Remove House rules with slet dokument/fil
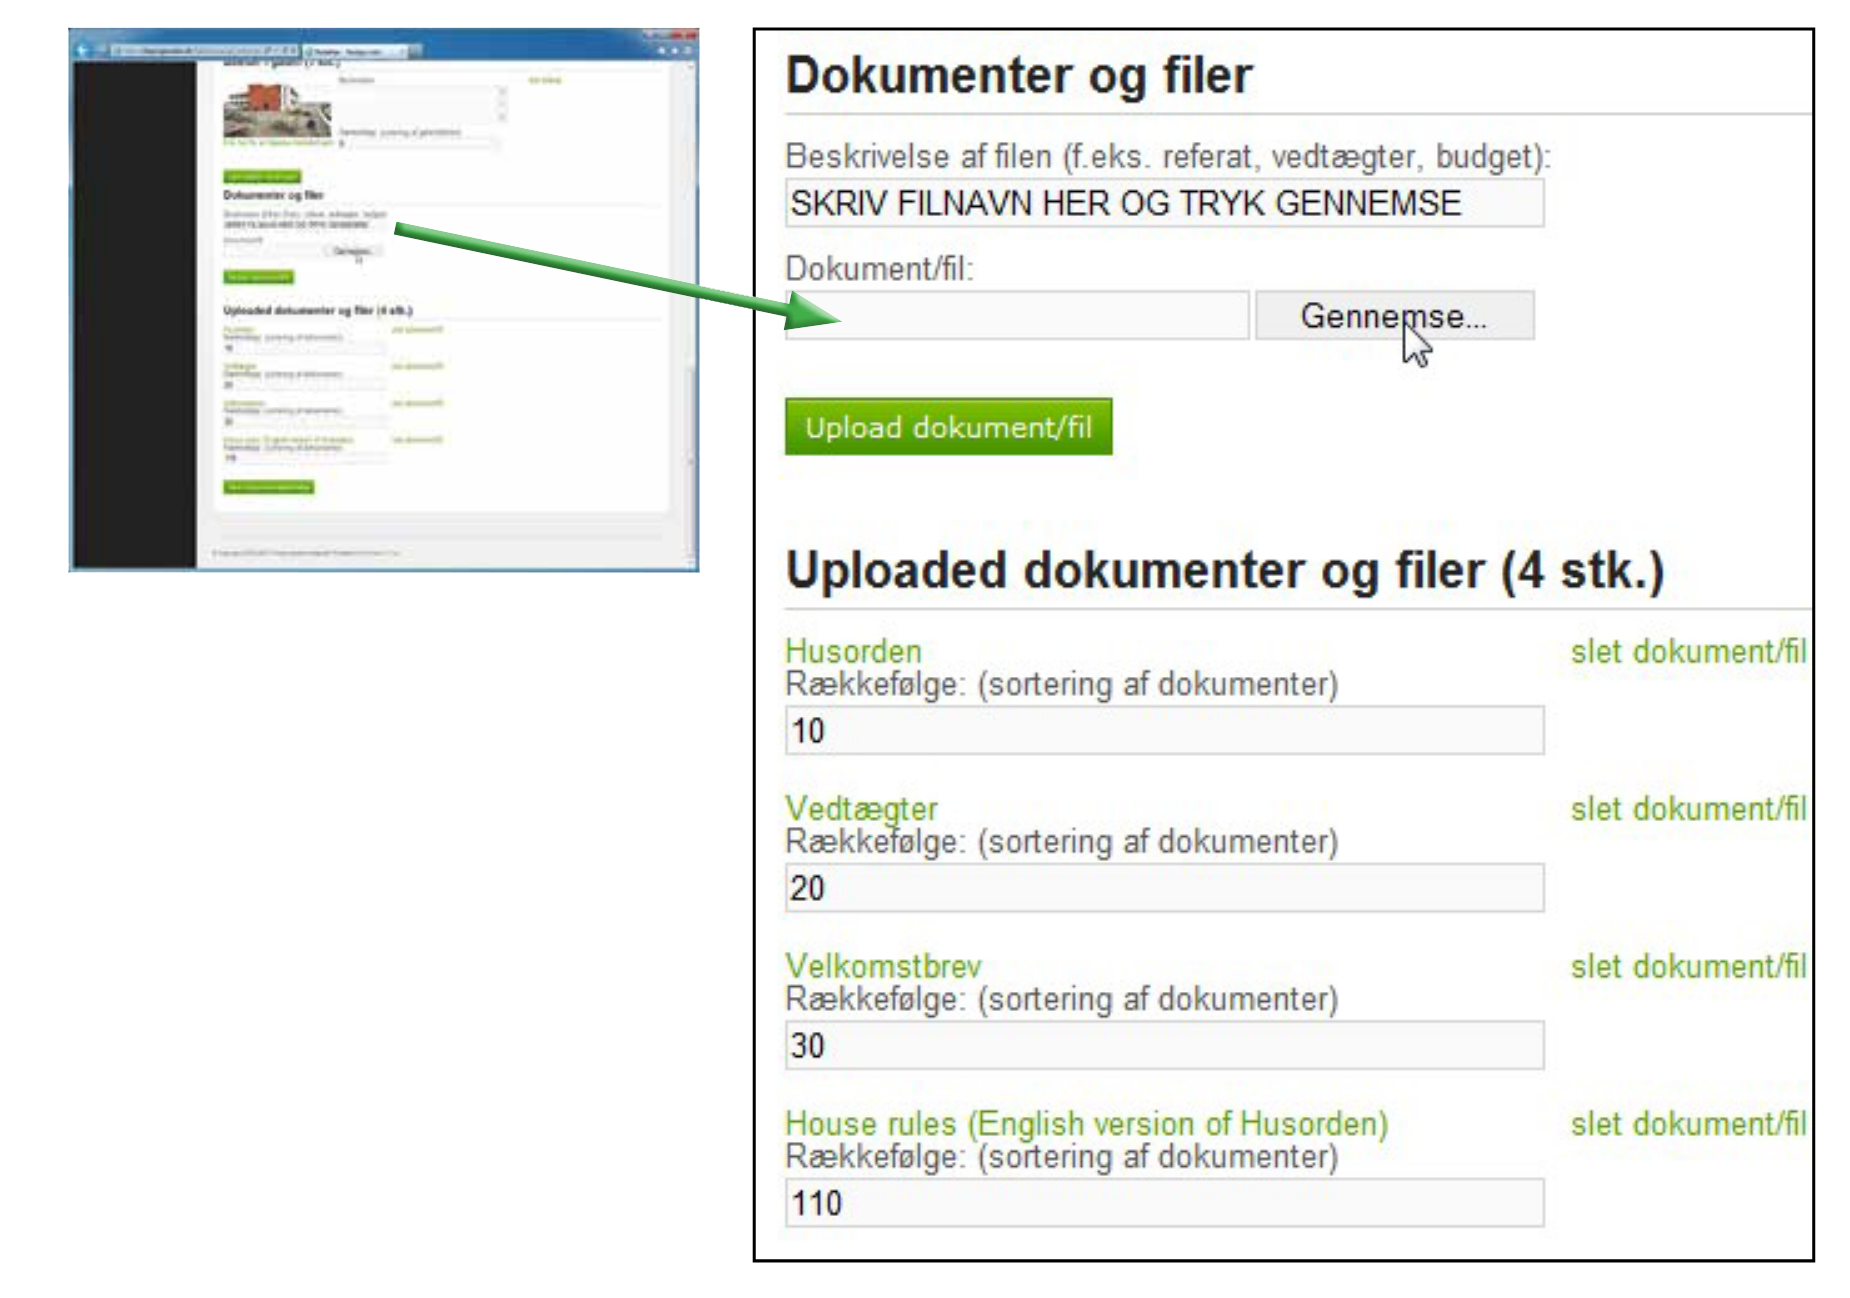Screen dimensions: 1850x1298 (x=1688, y=1124)
